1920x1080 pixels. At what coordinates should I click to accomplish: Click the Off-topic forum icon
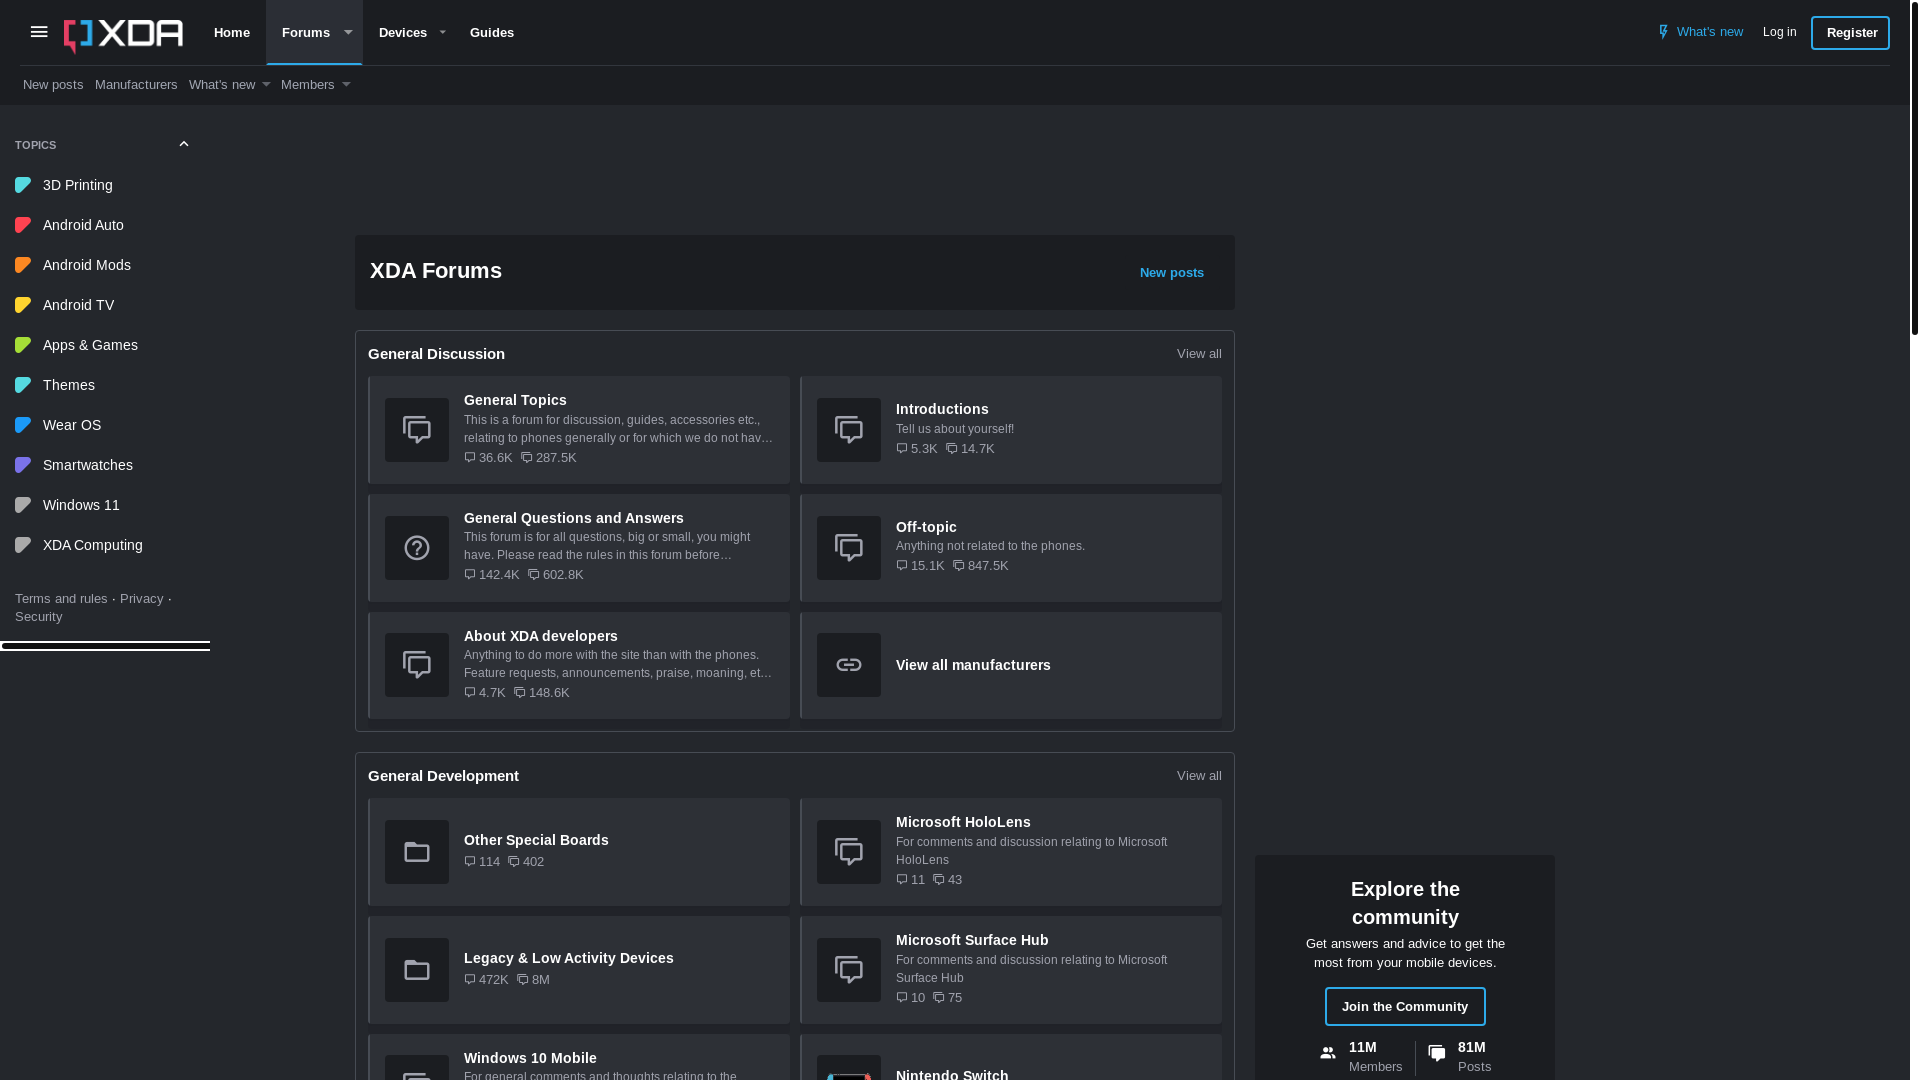(849, 548)
